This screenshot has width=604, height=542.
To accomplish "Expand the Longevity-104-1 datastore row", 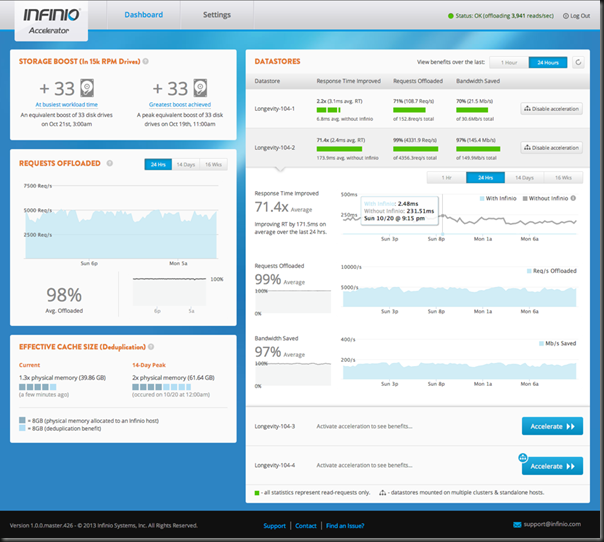I will [x=418, y=109].
